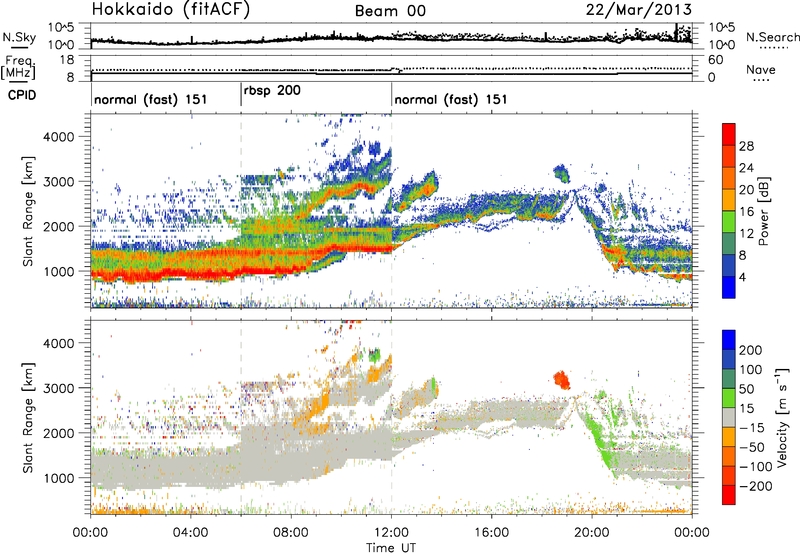This screenshot has height=554, width=800.
Task: Click the "4" label on Power colorbar
Action: pyautogui.click(x=742, y=277)
